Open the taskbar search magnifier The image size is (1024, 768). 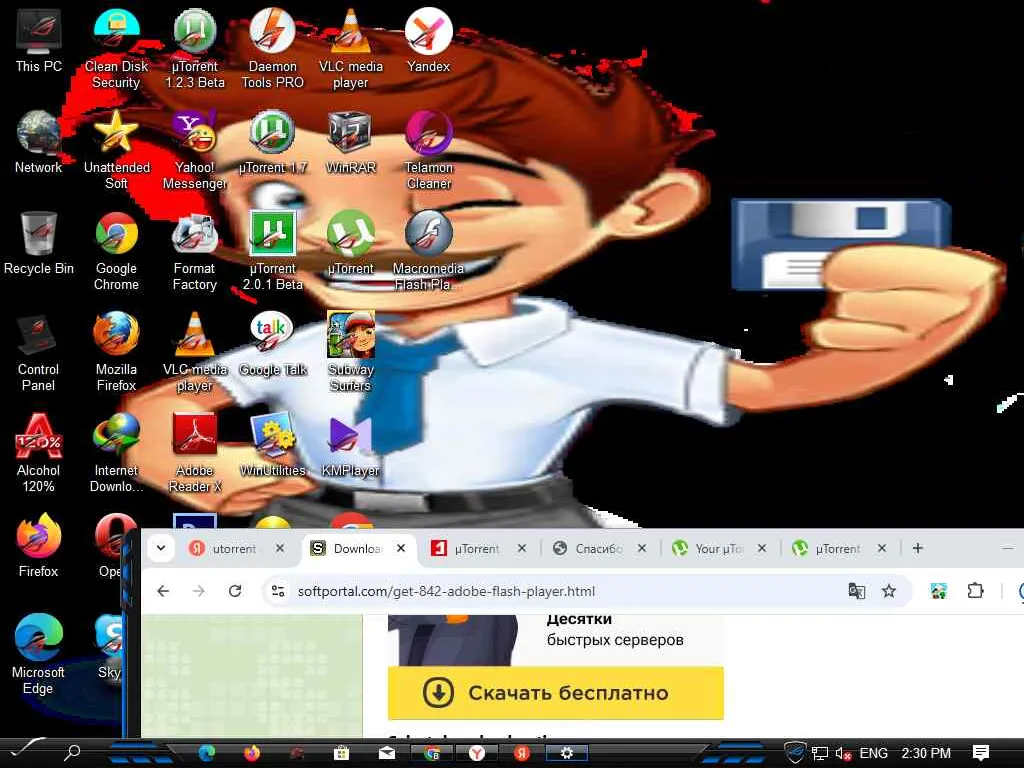tap(71, 753)
